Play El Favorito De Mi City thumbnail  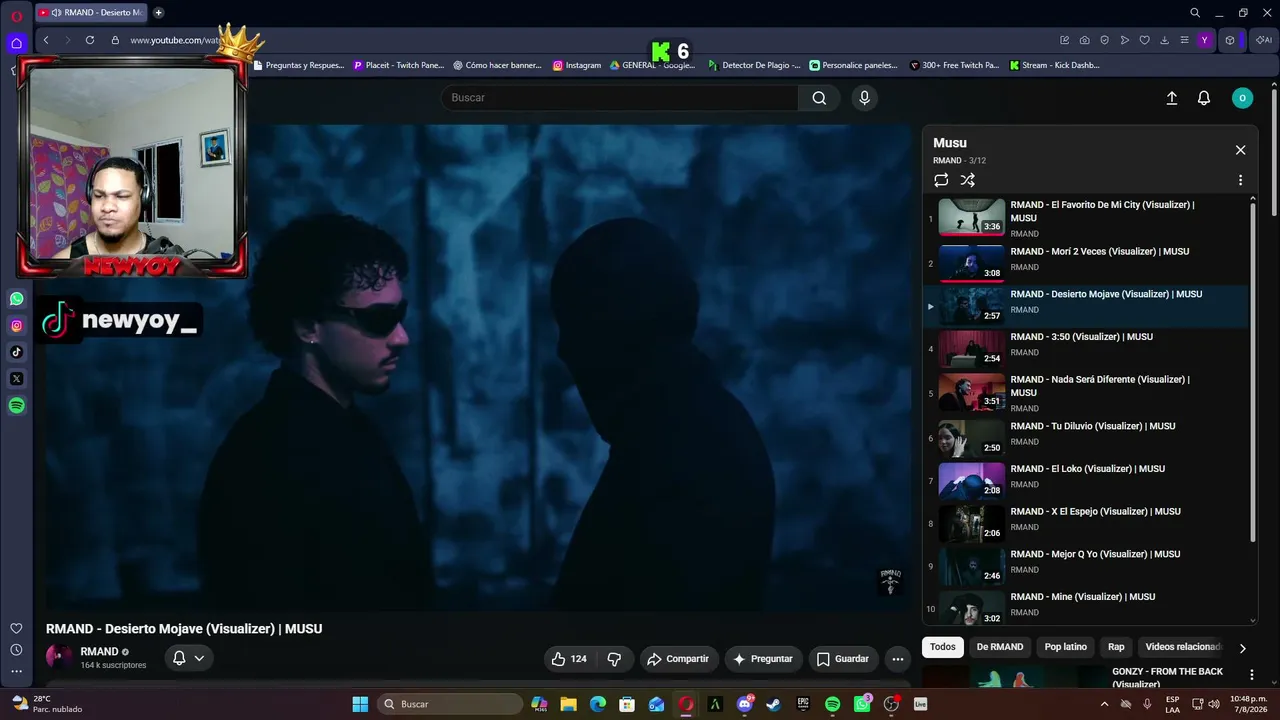[x=971, y=217]
